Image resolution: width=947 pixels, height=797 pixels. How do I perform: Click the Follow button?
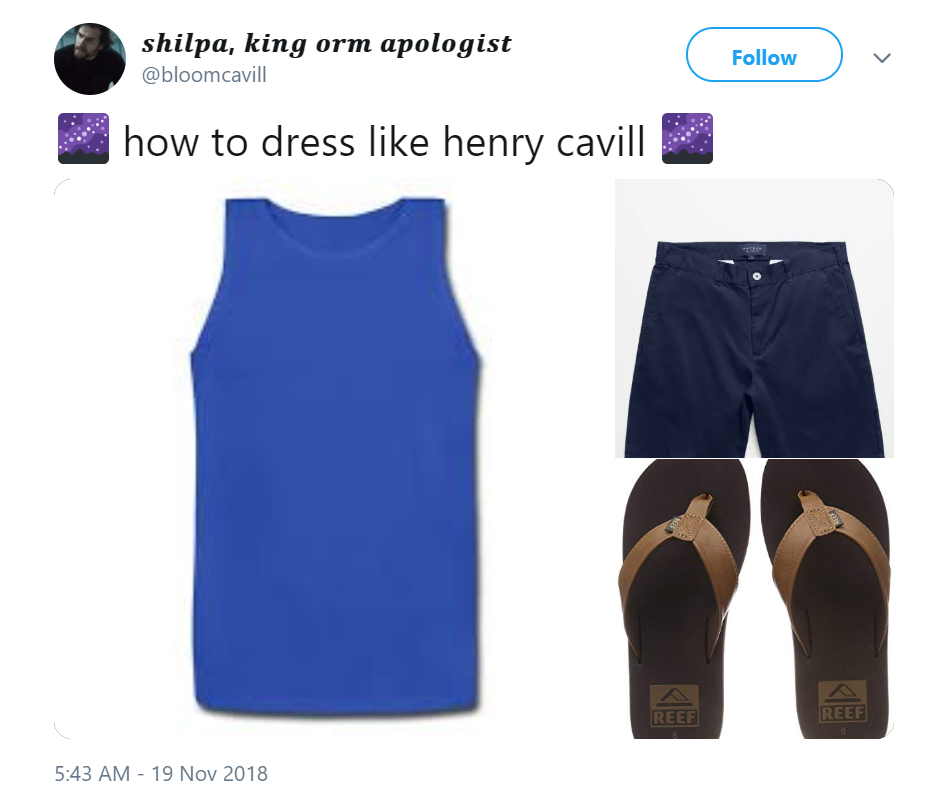pos(764,55)
